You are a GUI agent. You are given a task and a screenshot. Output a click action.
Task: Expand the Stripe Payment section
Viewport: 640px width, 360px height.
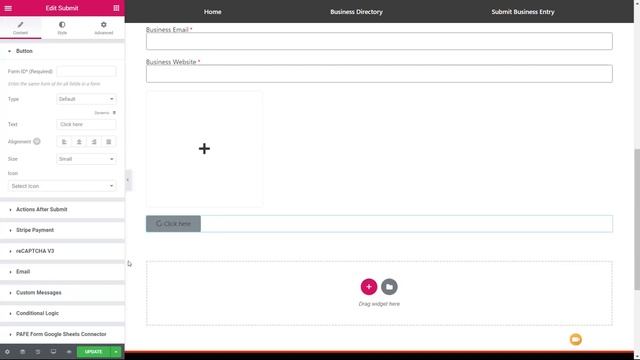[x=62, y=230]
